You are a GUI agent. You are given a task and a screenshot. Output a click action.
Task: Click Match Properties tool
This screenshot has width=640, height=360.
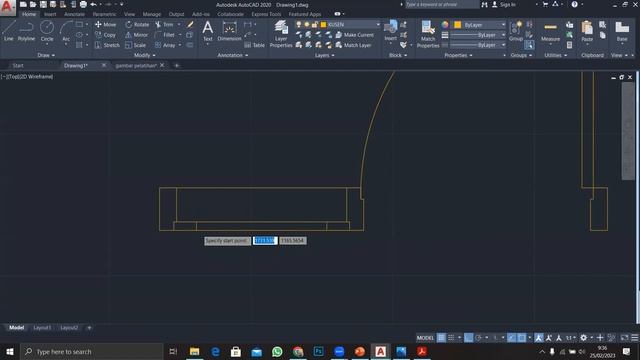[x=428, y=34]
